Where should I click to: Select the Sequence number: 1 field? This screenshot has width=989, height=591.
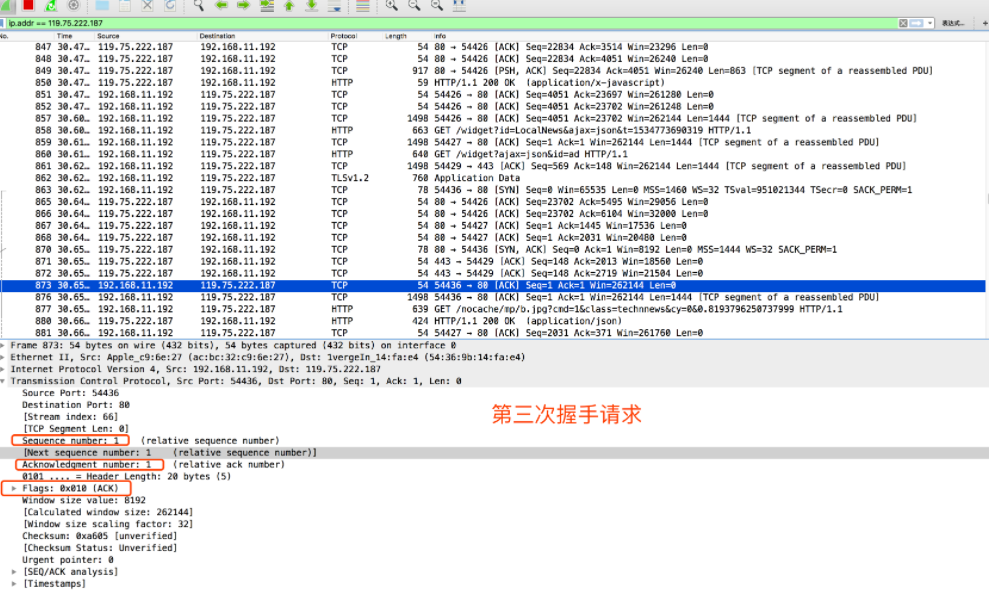(70, 441)
